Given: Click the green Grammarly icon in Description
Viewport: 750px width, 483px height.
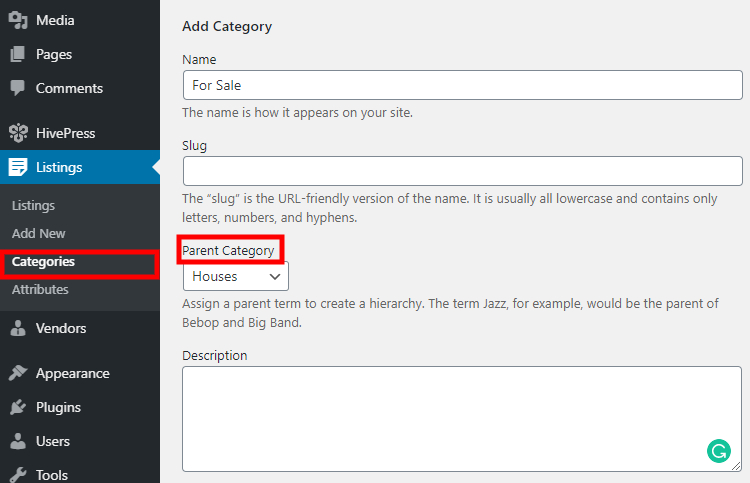Looking at the screenshot, I should click(718, 451).
